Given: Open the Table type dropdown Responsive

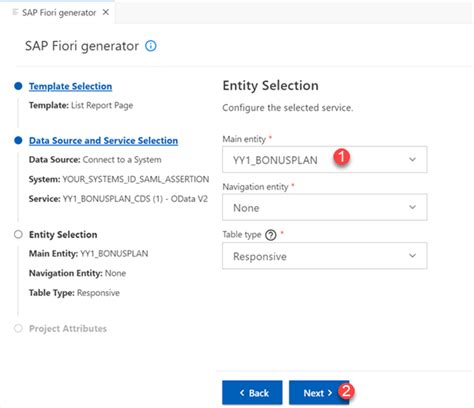Looking at the screenshot, I should pos(325,256).
